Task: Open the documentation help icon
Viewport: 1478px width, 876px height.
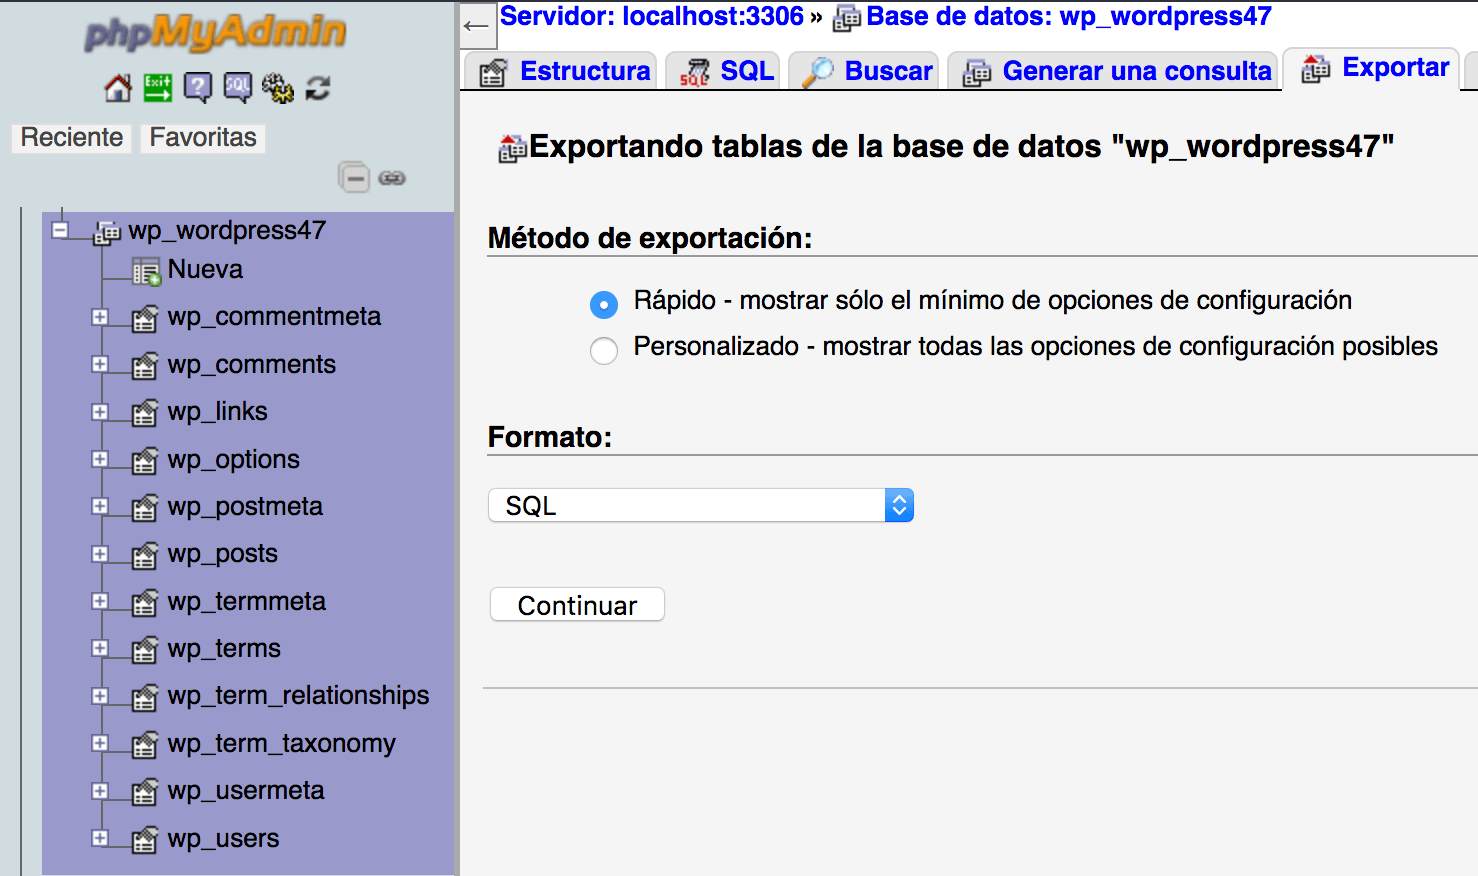Action: pos(197,88)
